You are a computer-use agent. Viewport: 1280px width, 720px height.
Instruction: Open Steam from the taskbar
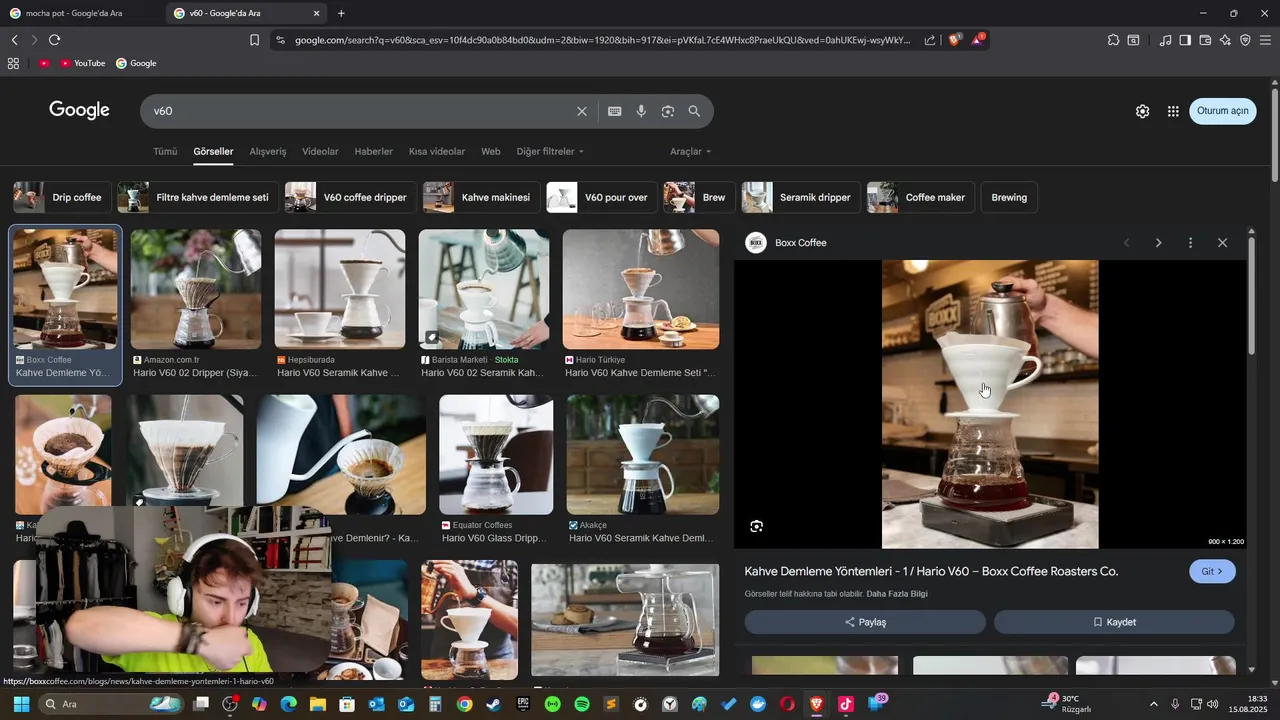click(493, 704)
